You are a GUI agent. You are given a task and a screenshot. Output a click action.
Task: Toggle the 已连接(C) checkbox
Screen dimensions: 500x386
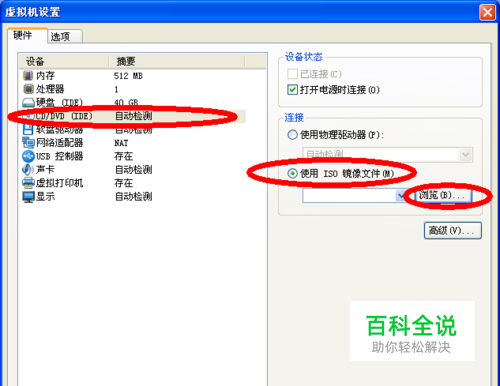(x=292, y=74)
